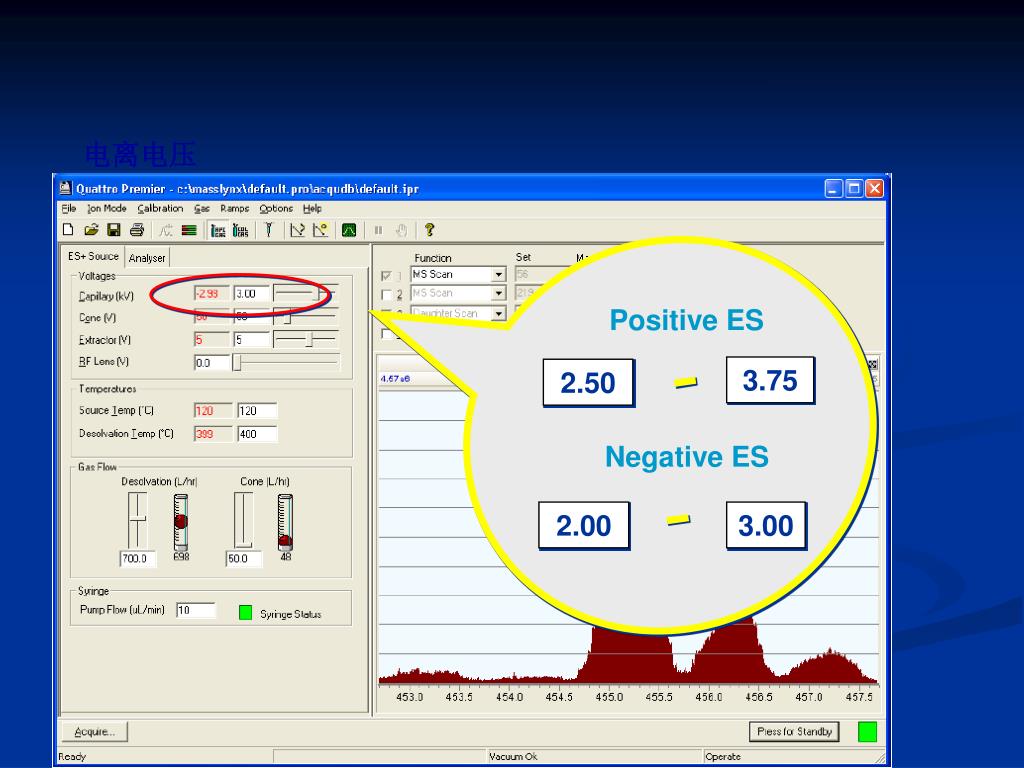The width and height of the screenshot is (1024, 768).
Task: Open the Gas menu
Action: coord(202,208)
